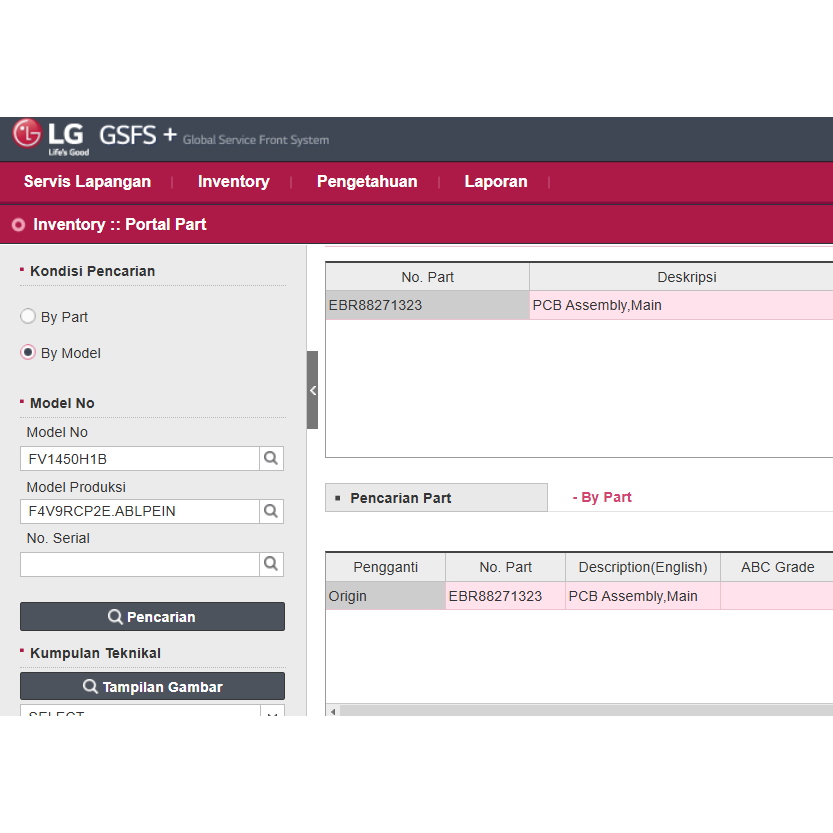Click the LG logo in header
This screenshot has width=833, height=833.
(50, 137)
